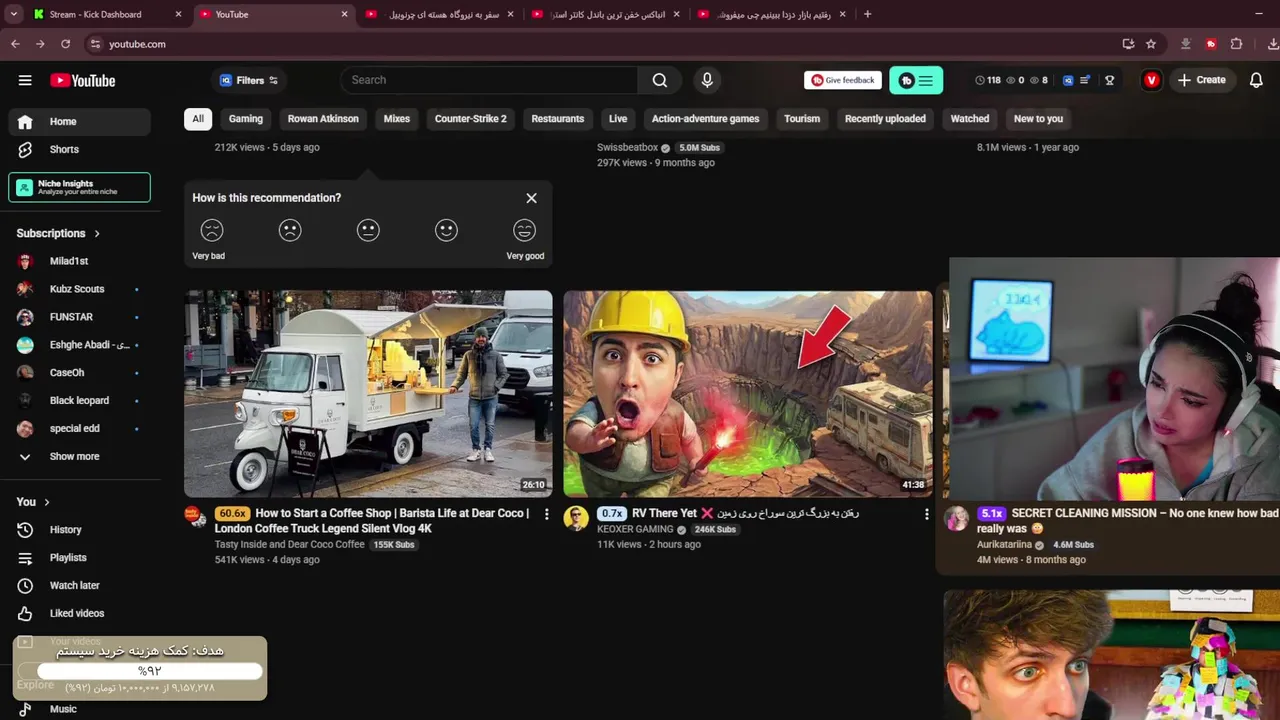
Task: Select the New to you chip
Action: (x=1038, y=119)
